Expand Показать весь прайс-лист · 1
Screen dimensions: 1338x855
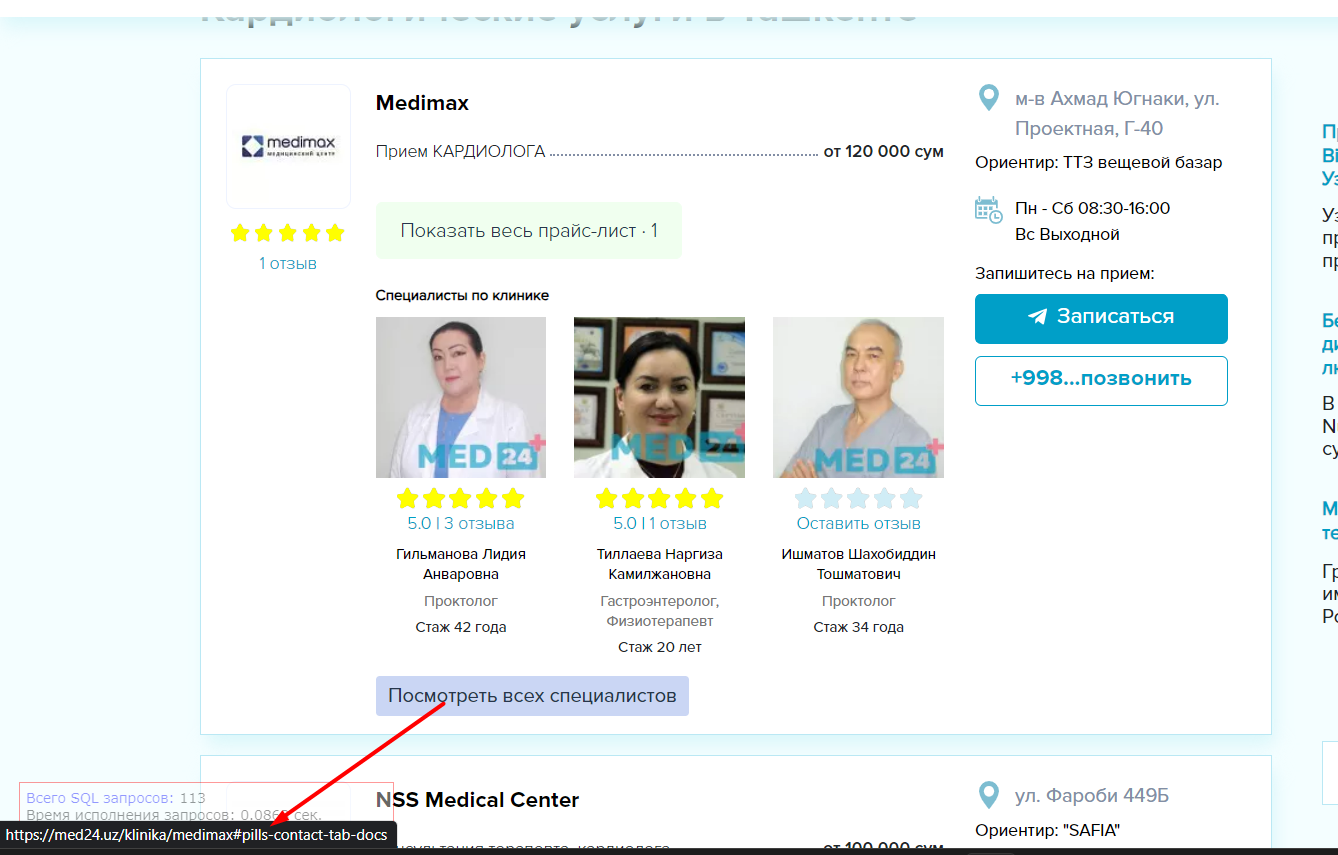pos(529,231)
